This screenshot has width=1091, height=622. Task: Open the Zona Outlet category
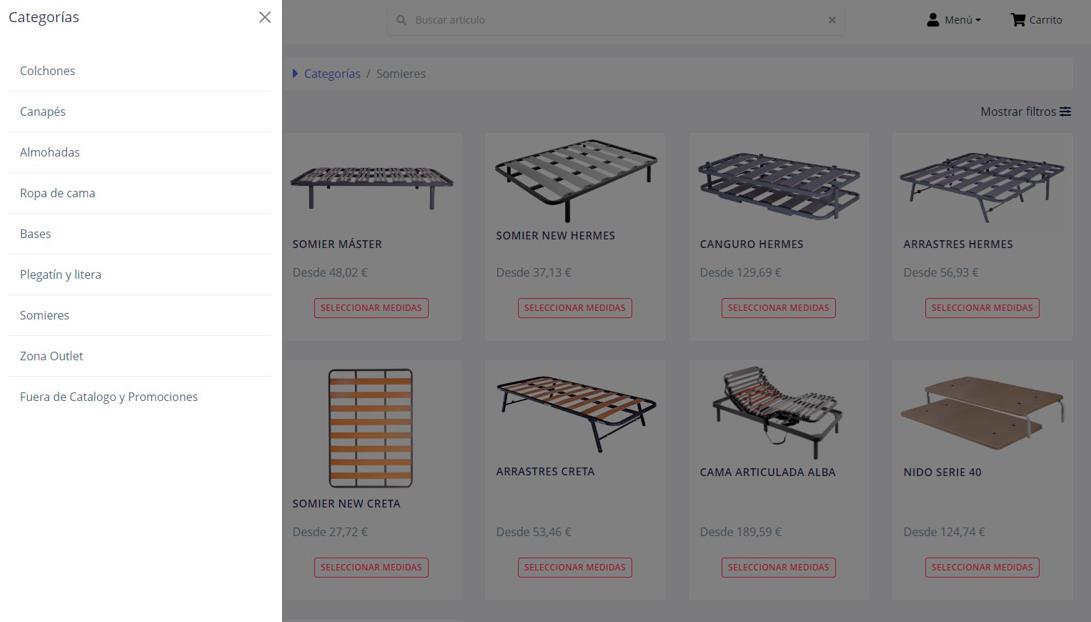coord(51,356)
